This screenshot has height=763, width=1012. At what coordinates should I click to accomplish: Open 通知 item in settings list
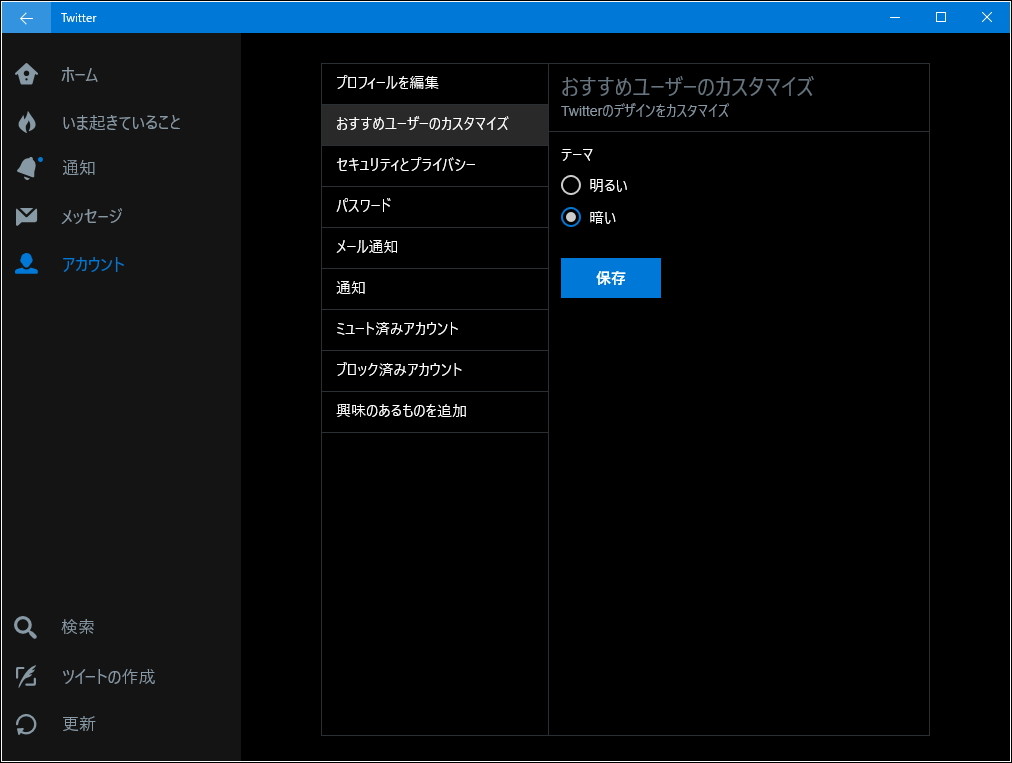[435, 289]
